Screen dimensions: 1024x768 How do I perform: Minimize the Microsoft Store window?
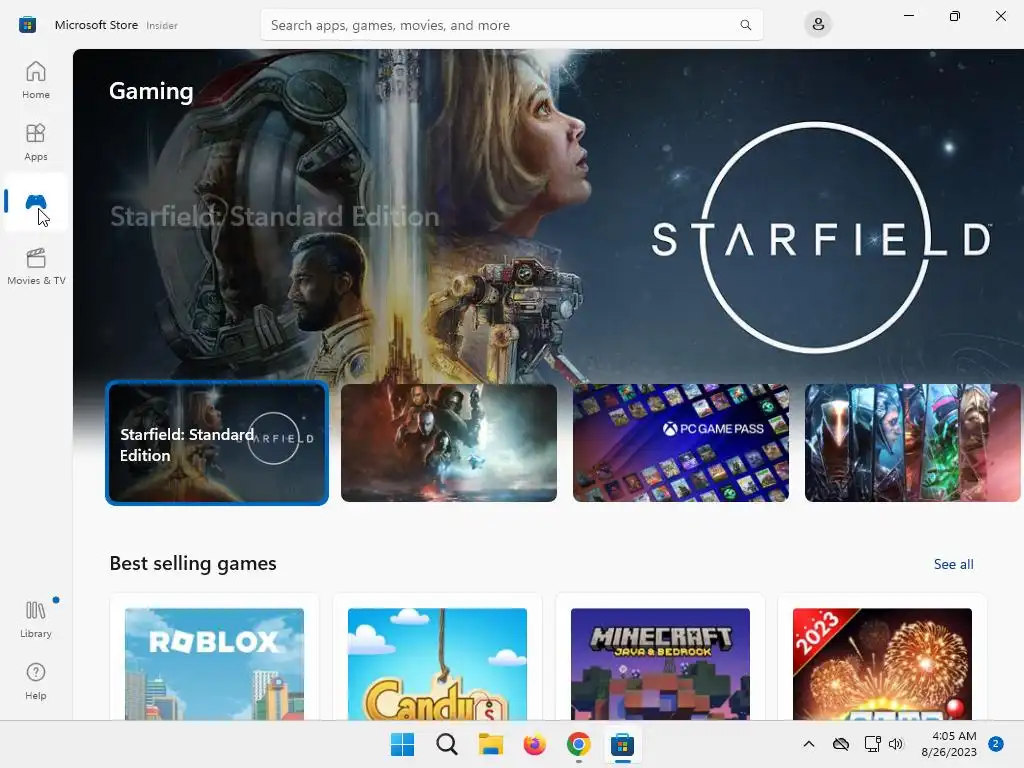tap(908, 16)
